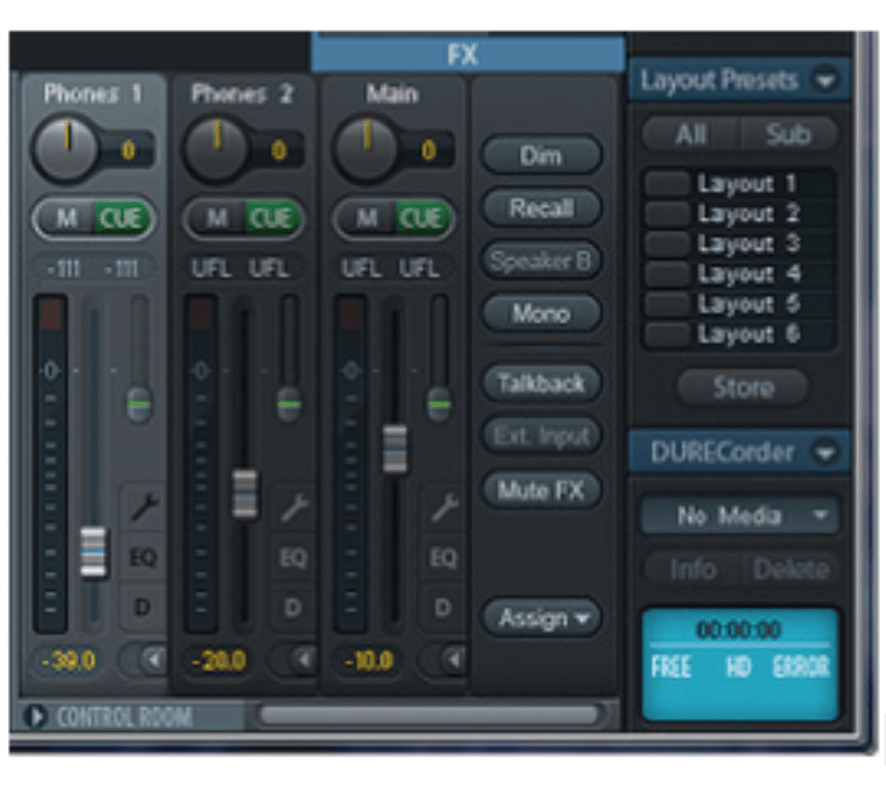Viewport: 886px width, 788px height.
Task: Expand the Layout Presets dropdown arrow
Action: point(825,80)
